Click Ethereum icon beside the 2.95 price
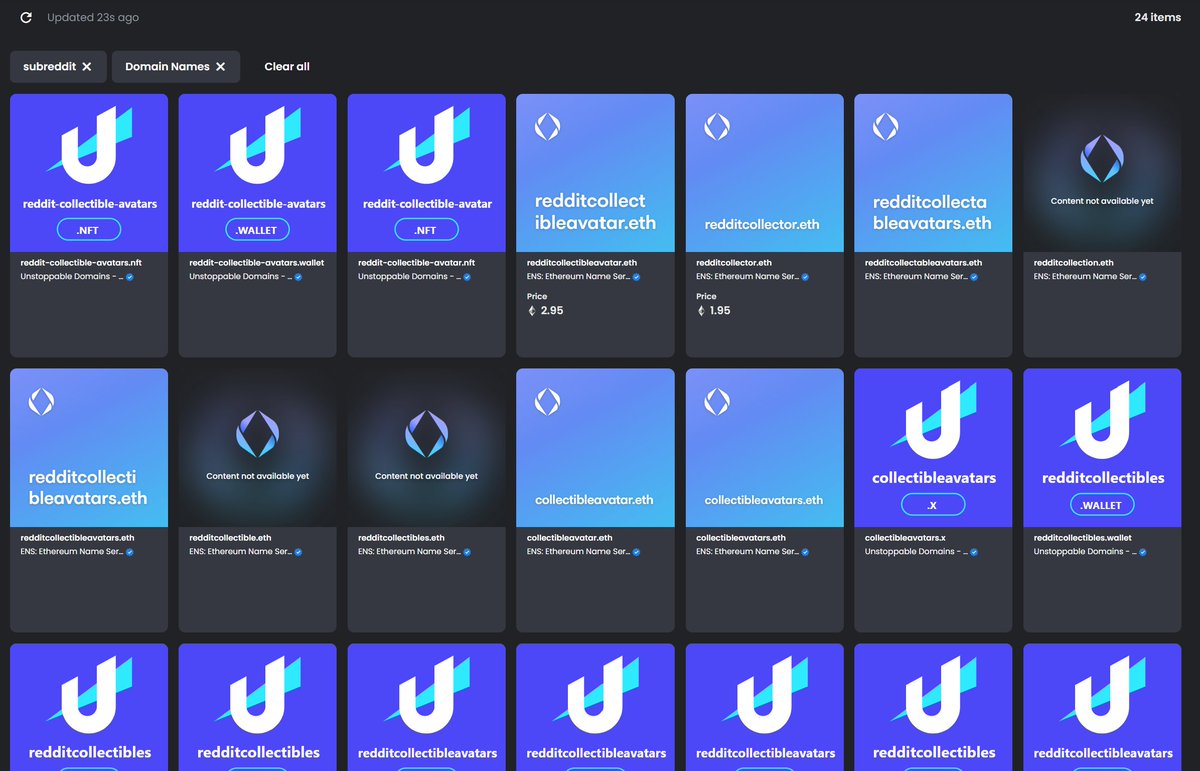Viewport: 1200px width, 771px height. coord(532,311)
